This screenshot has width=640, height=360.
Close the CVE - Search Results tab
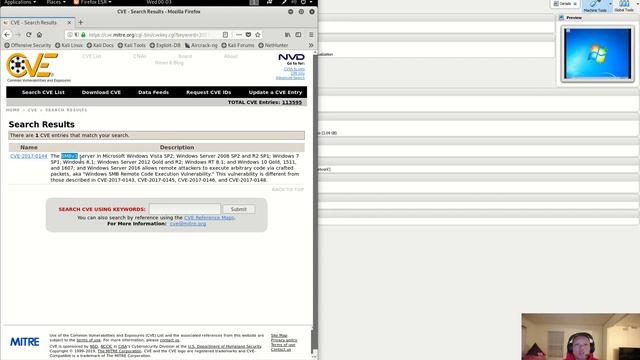pyautogui.click(x=69, y=22)
